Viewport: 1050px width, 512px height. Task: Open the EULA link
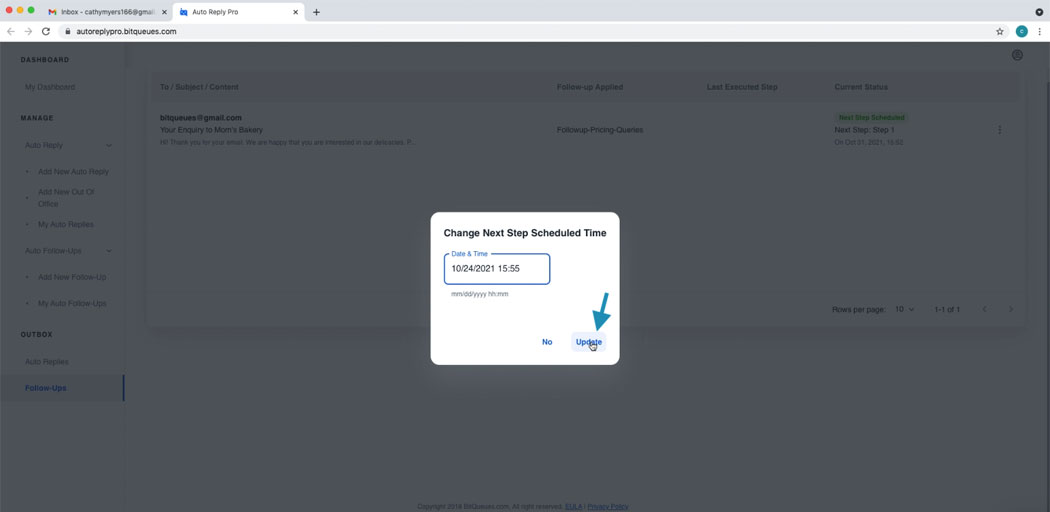coord(573,507)
